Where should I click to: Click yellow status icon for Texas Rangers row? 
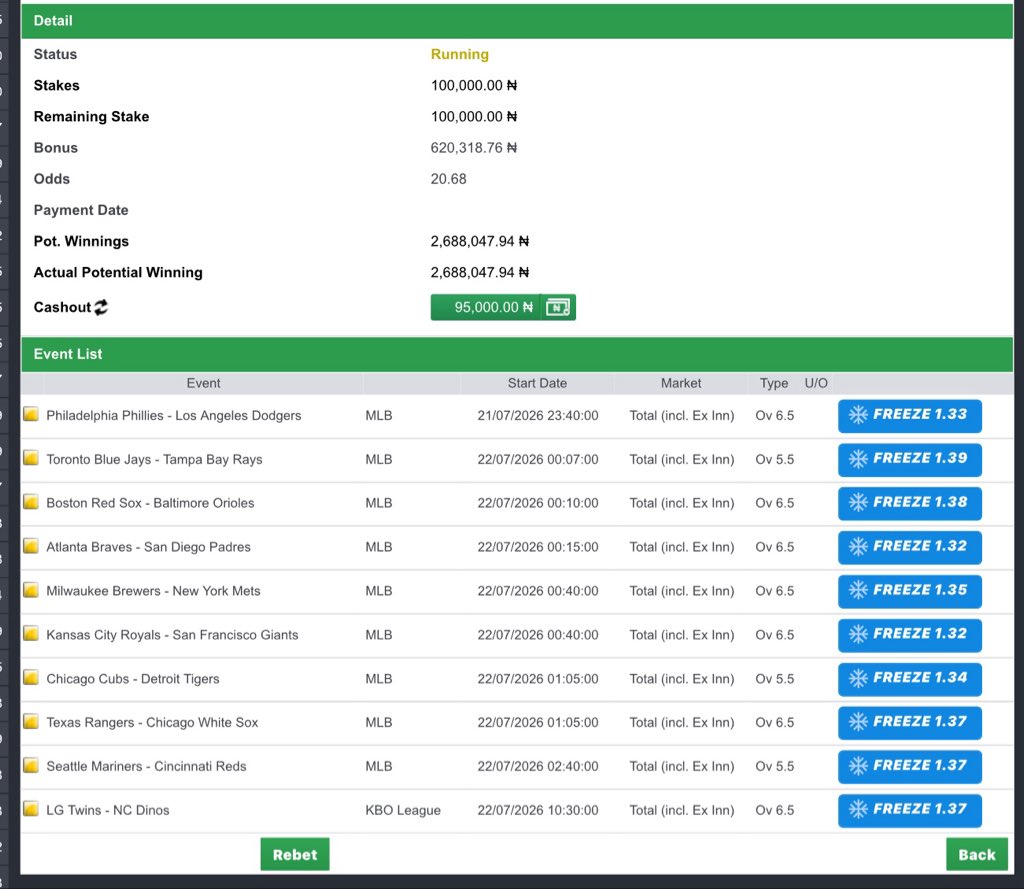click(x=31, y=721)
